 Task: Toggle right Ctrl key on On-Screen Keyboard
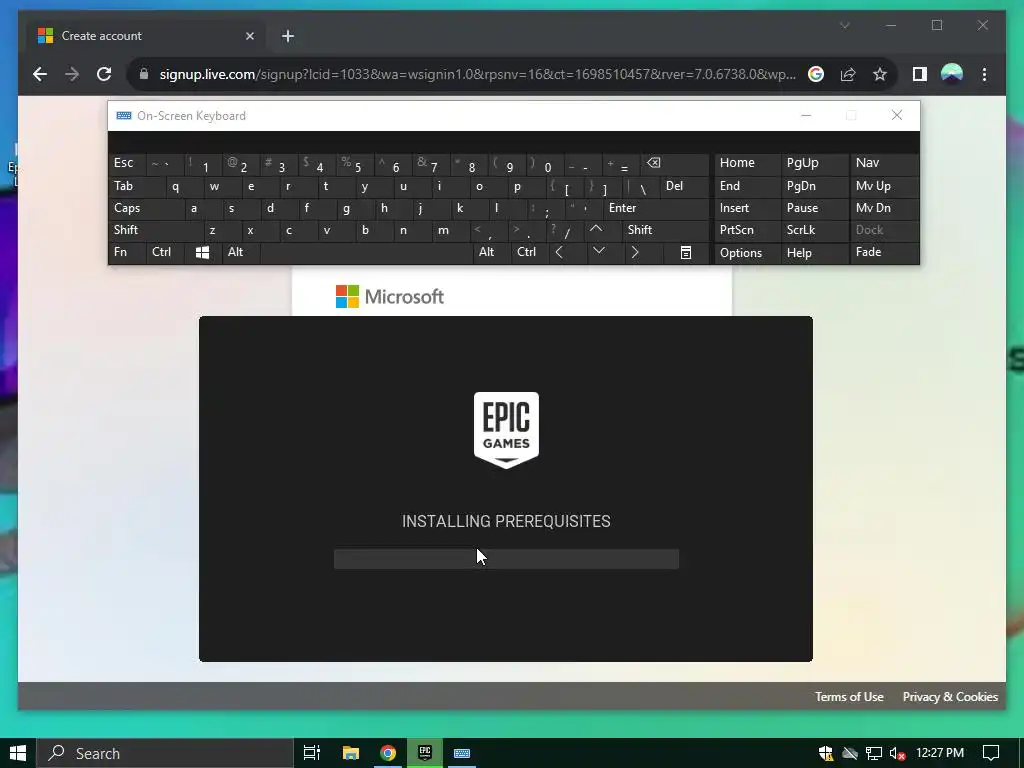529,252
